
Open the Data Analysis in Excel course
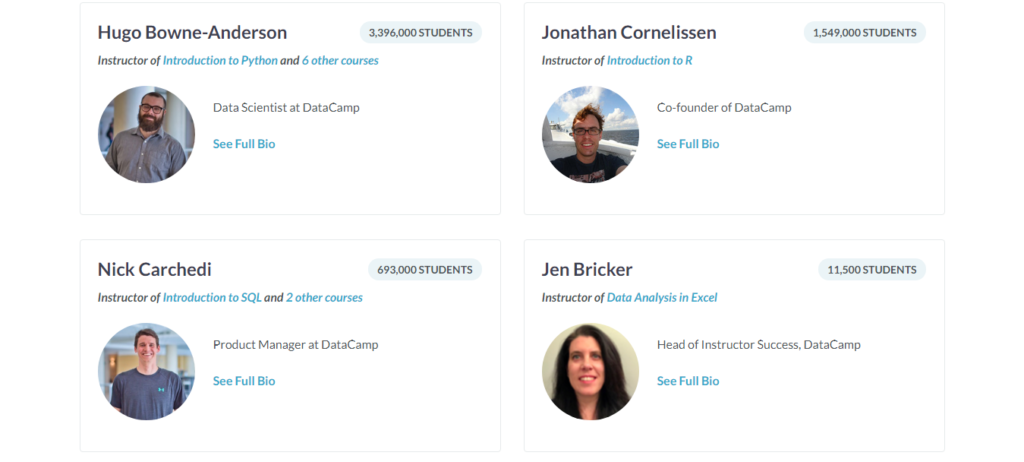pyautogui.click(x=662, y=297)
